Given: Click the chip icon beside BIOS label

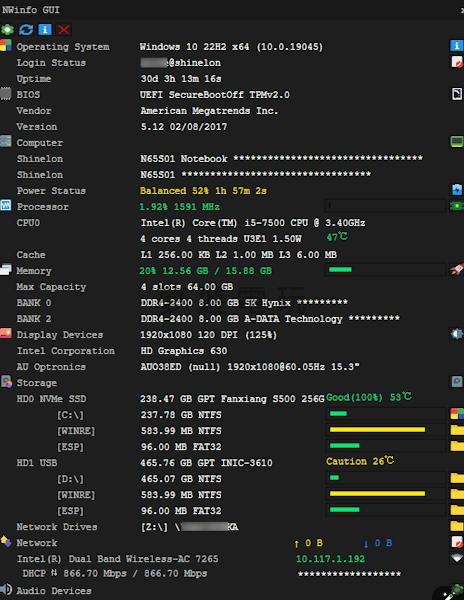Looking at the screenshot, I should 6,93.
